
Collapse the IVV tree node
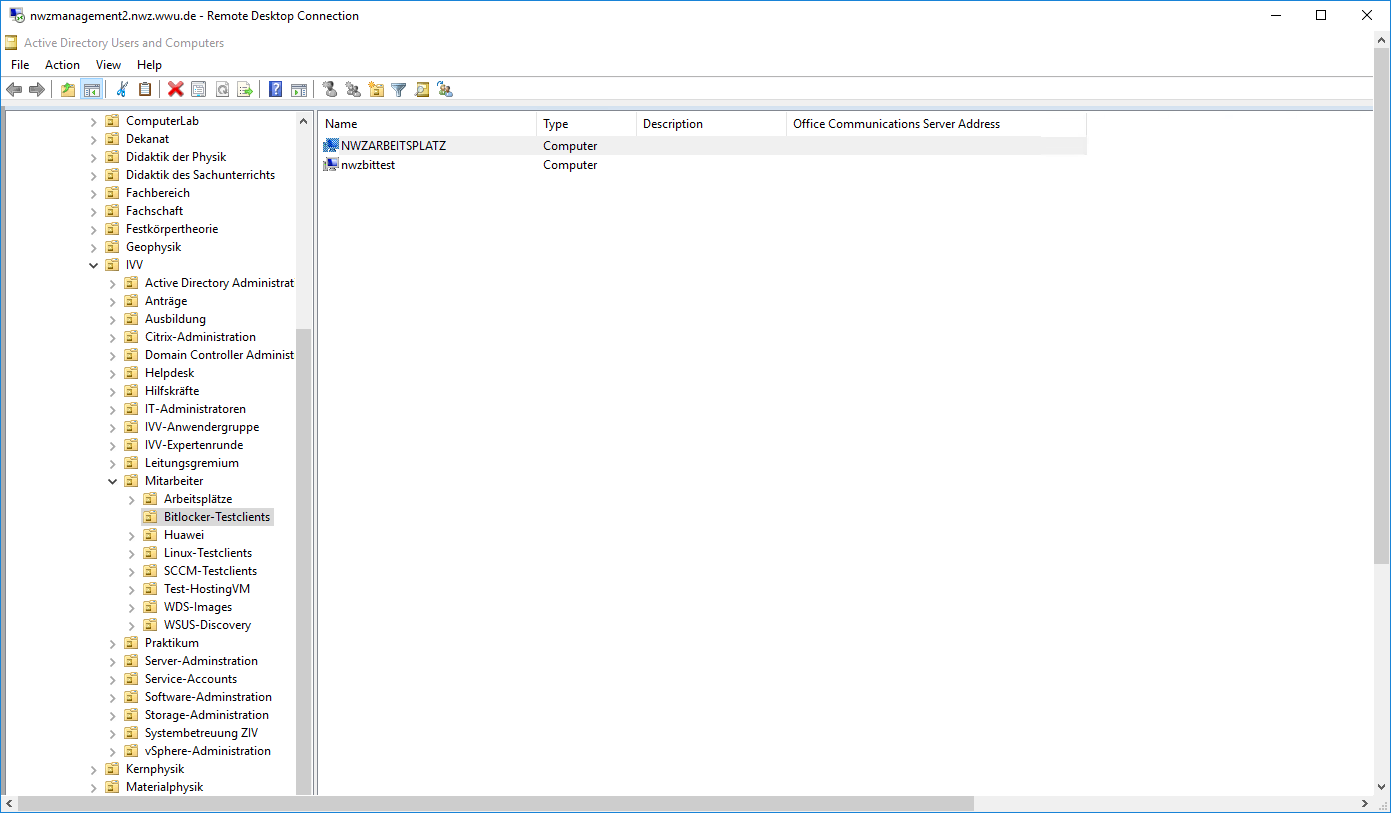[x=94, y=265]
